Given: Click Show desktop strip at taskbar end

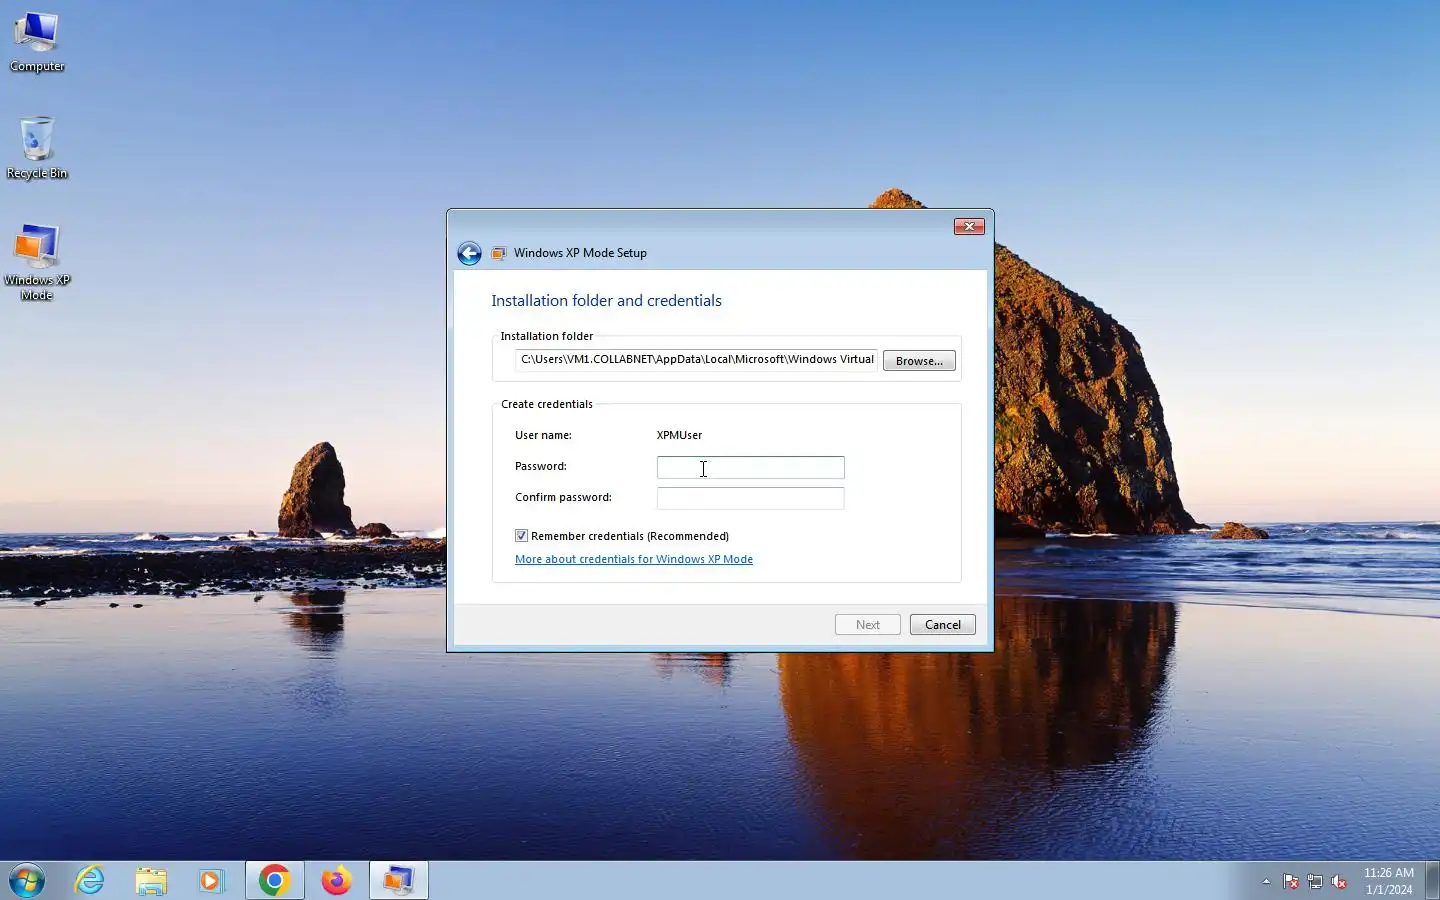Looking at the screenshot, I should tap(1432, 881).
